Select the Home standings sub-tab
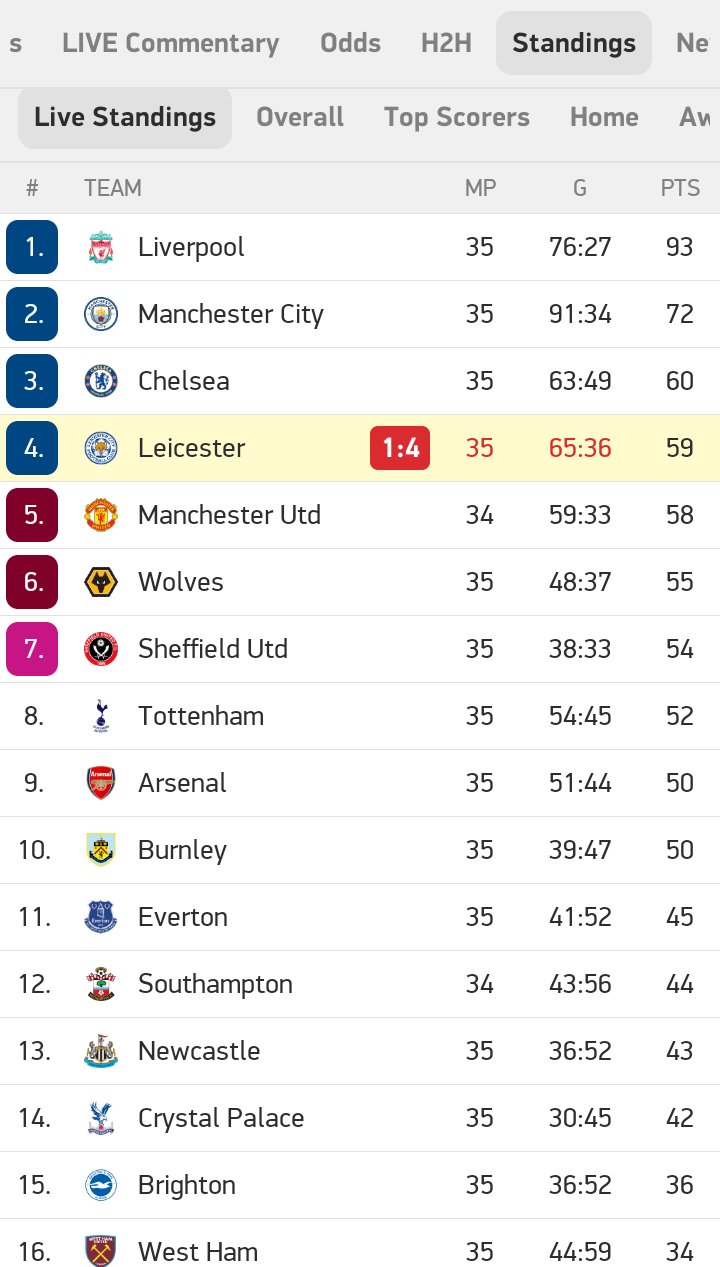720x1267 pixels. pos(604,117)
